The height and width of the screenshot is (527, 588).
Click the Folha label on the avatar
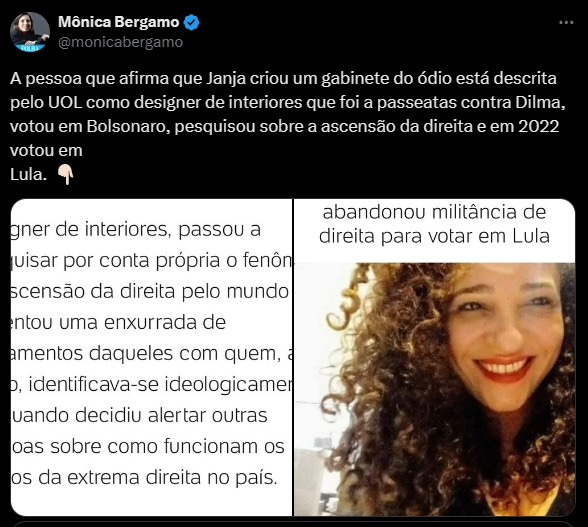[x=29, y=48]
